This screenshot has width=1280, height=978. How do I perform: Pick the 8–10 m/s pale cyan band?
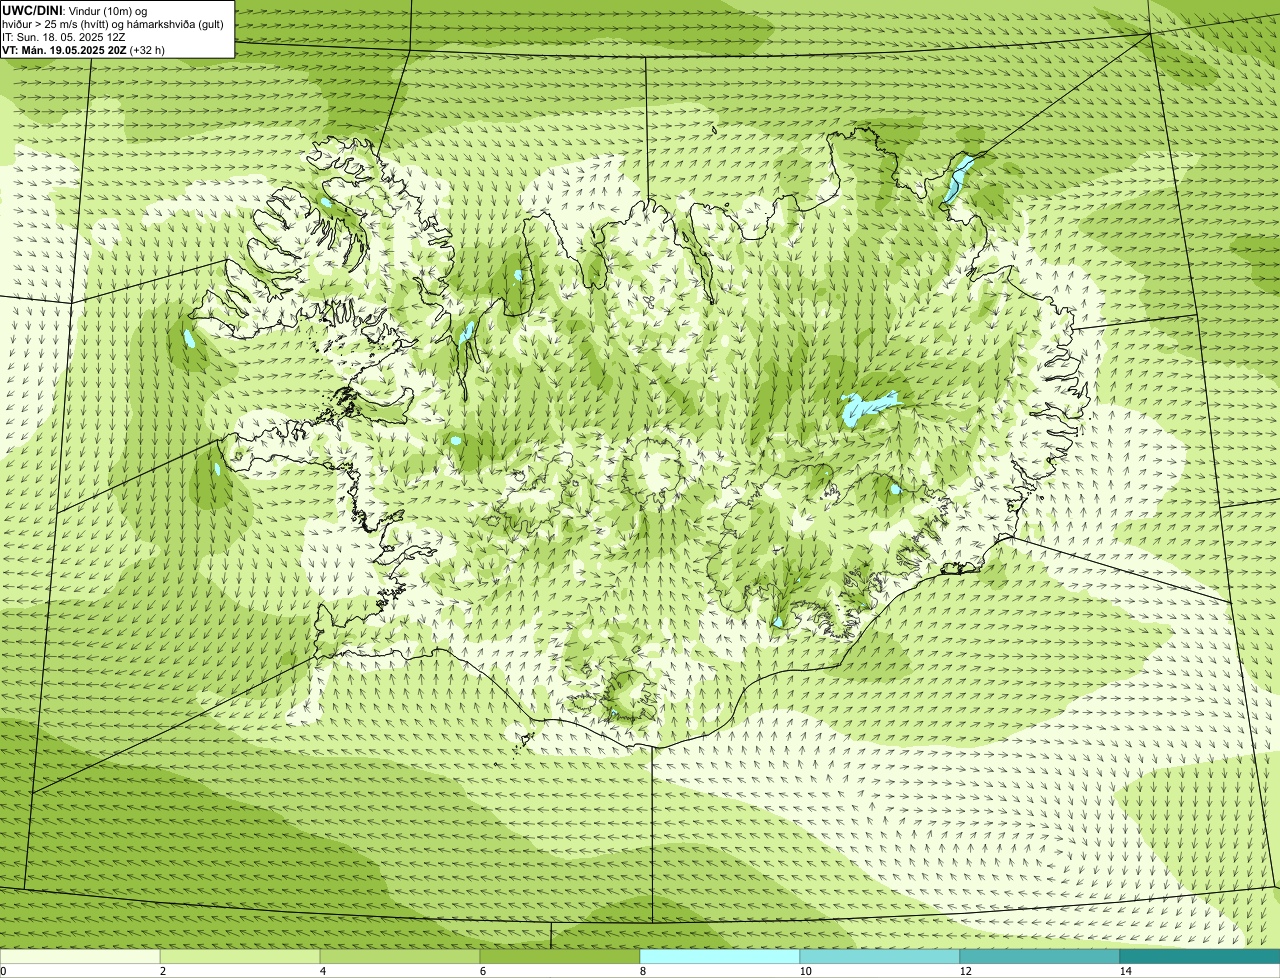(x=720, y=956)
